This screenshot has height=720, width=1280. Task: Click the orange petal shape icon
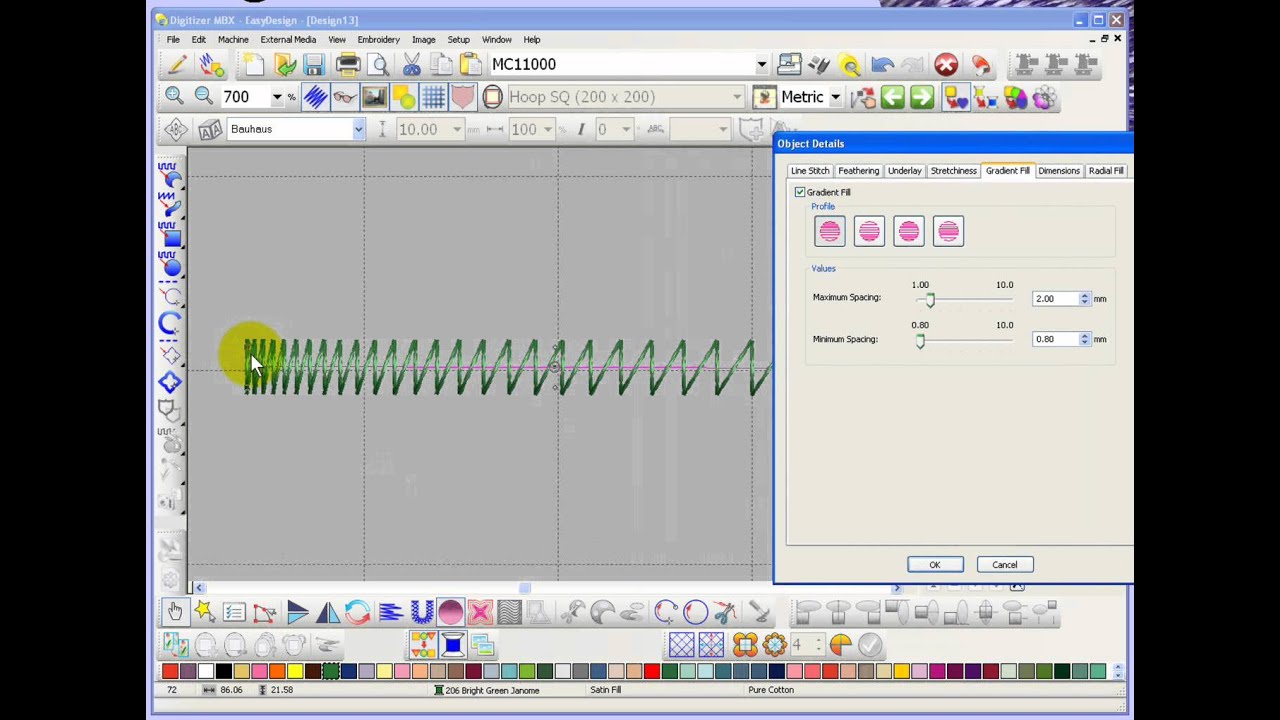point(745,645)
